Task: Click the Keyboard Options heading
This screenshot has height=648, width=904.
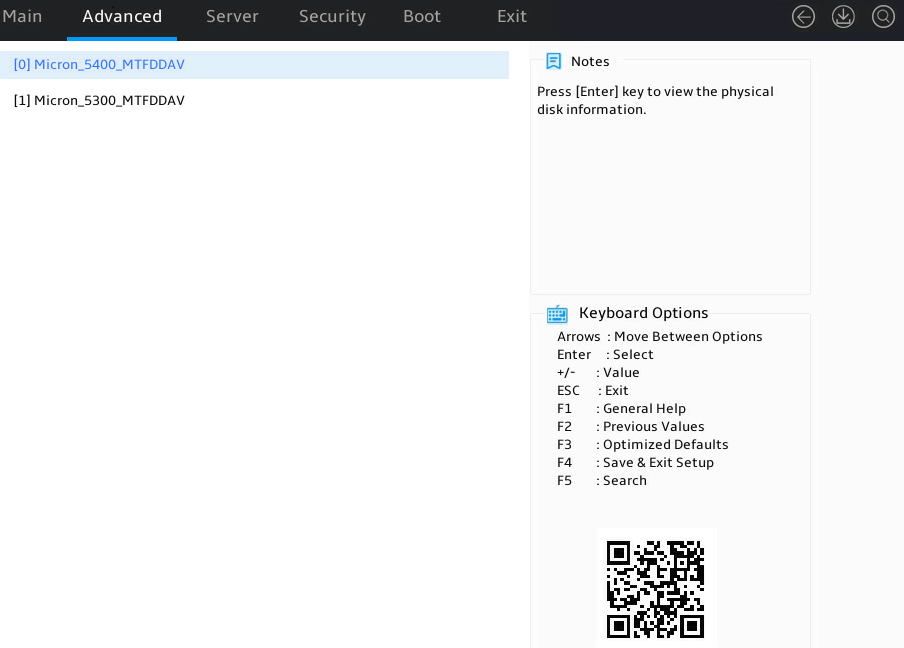Action: pos(643,313)
